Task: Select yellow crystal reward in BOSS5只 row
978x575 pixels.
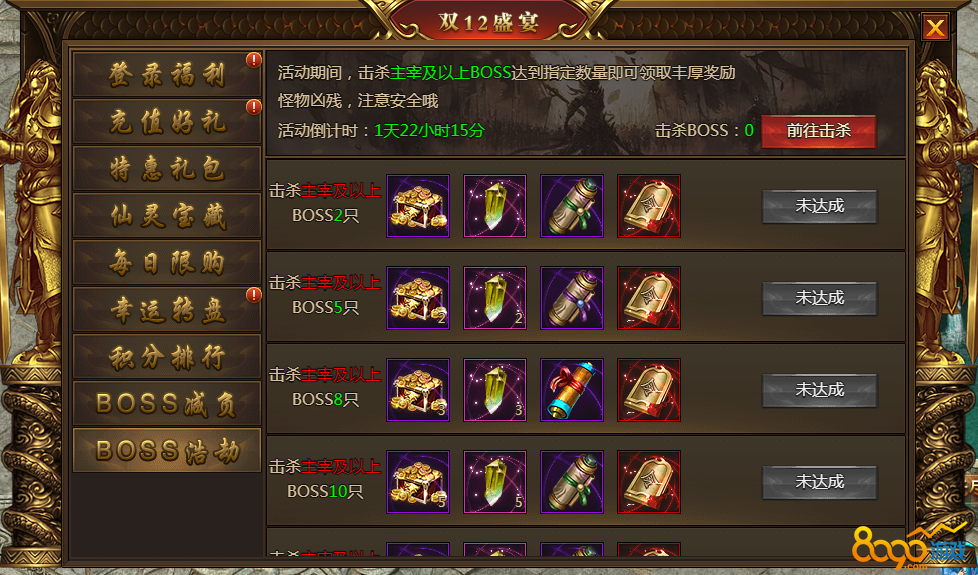Action: [495, 298]
